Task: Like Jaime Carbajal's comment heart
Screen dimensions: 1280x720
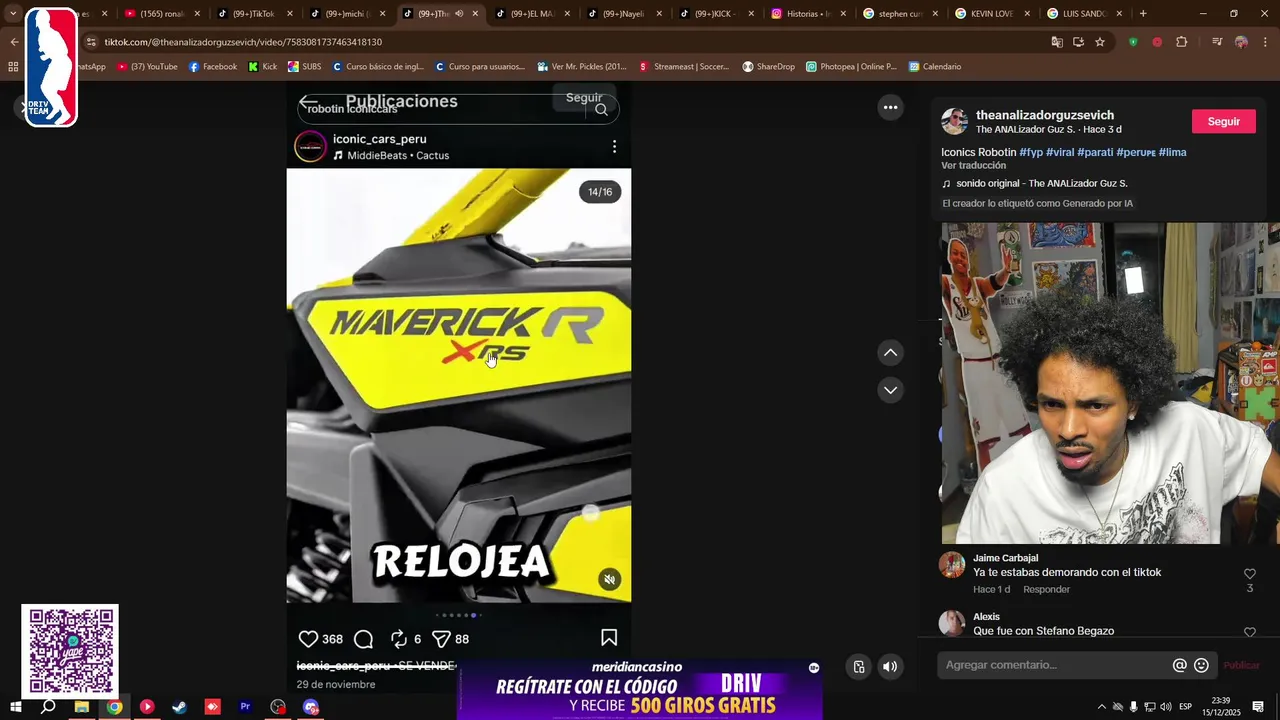Action: (1249, 574)
